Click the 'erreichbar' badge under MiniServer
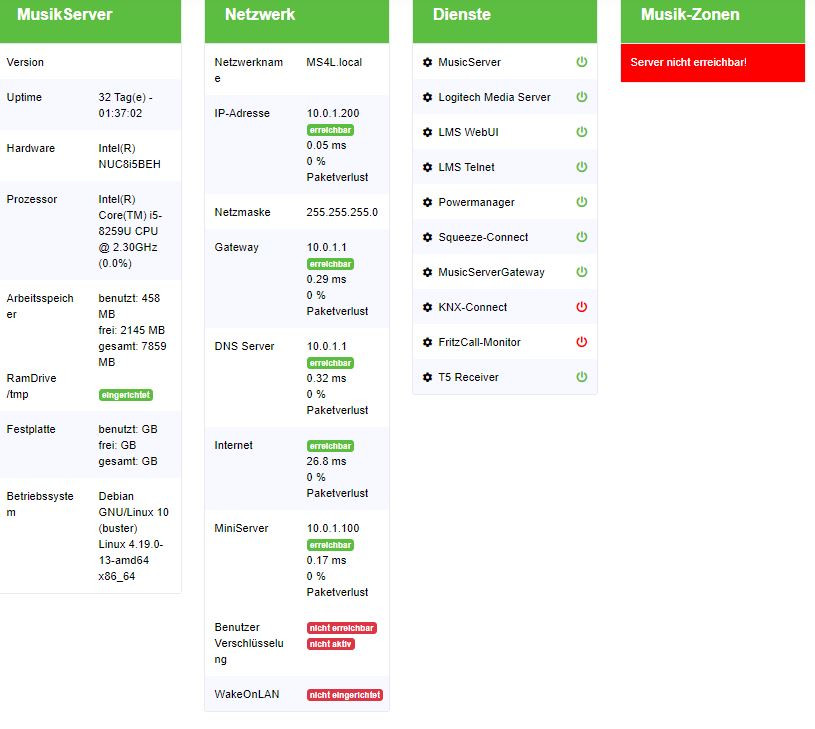 point(331,545)
